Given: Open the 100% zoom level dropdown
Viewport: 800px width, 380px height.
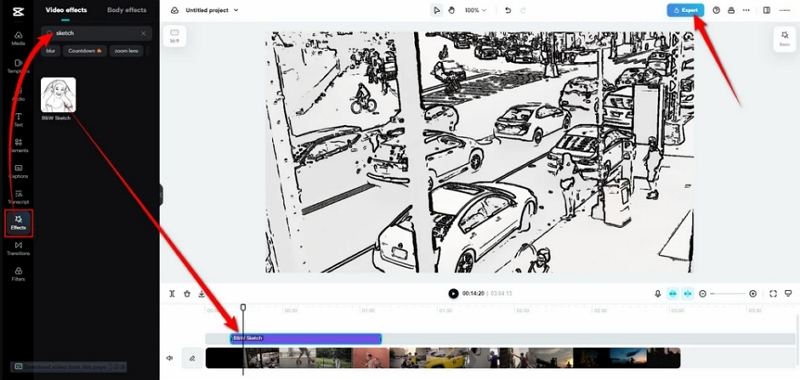Looking at the screenshot, I should pos(476,10).
